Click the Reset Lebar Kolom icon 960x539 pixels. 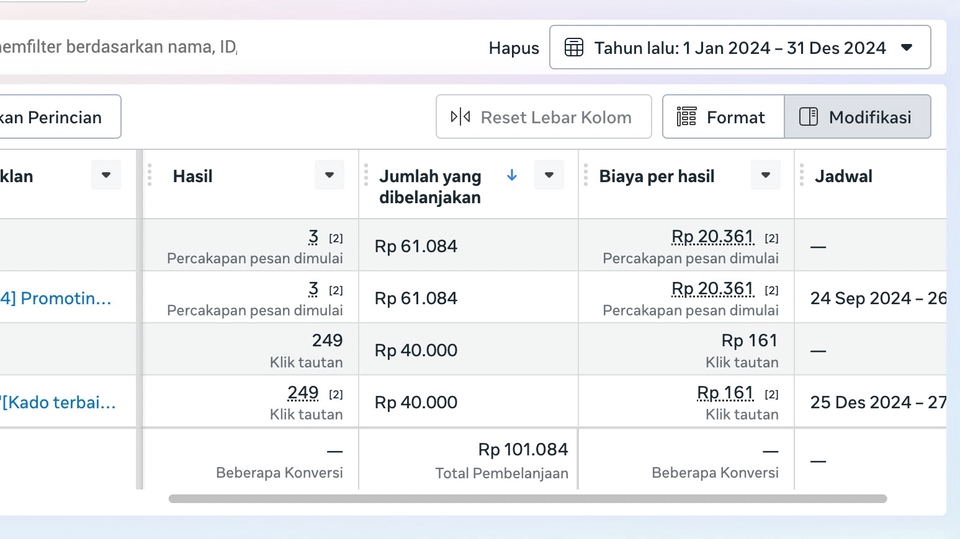460,117
